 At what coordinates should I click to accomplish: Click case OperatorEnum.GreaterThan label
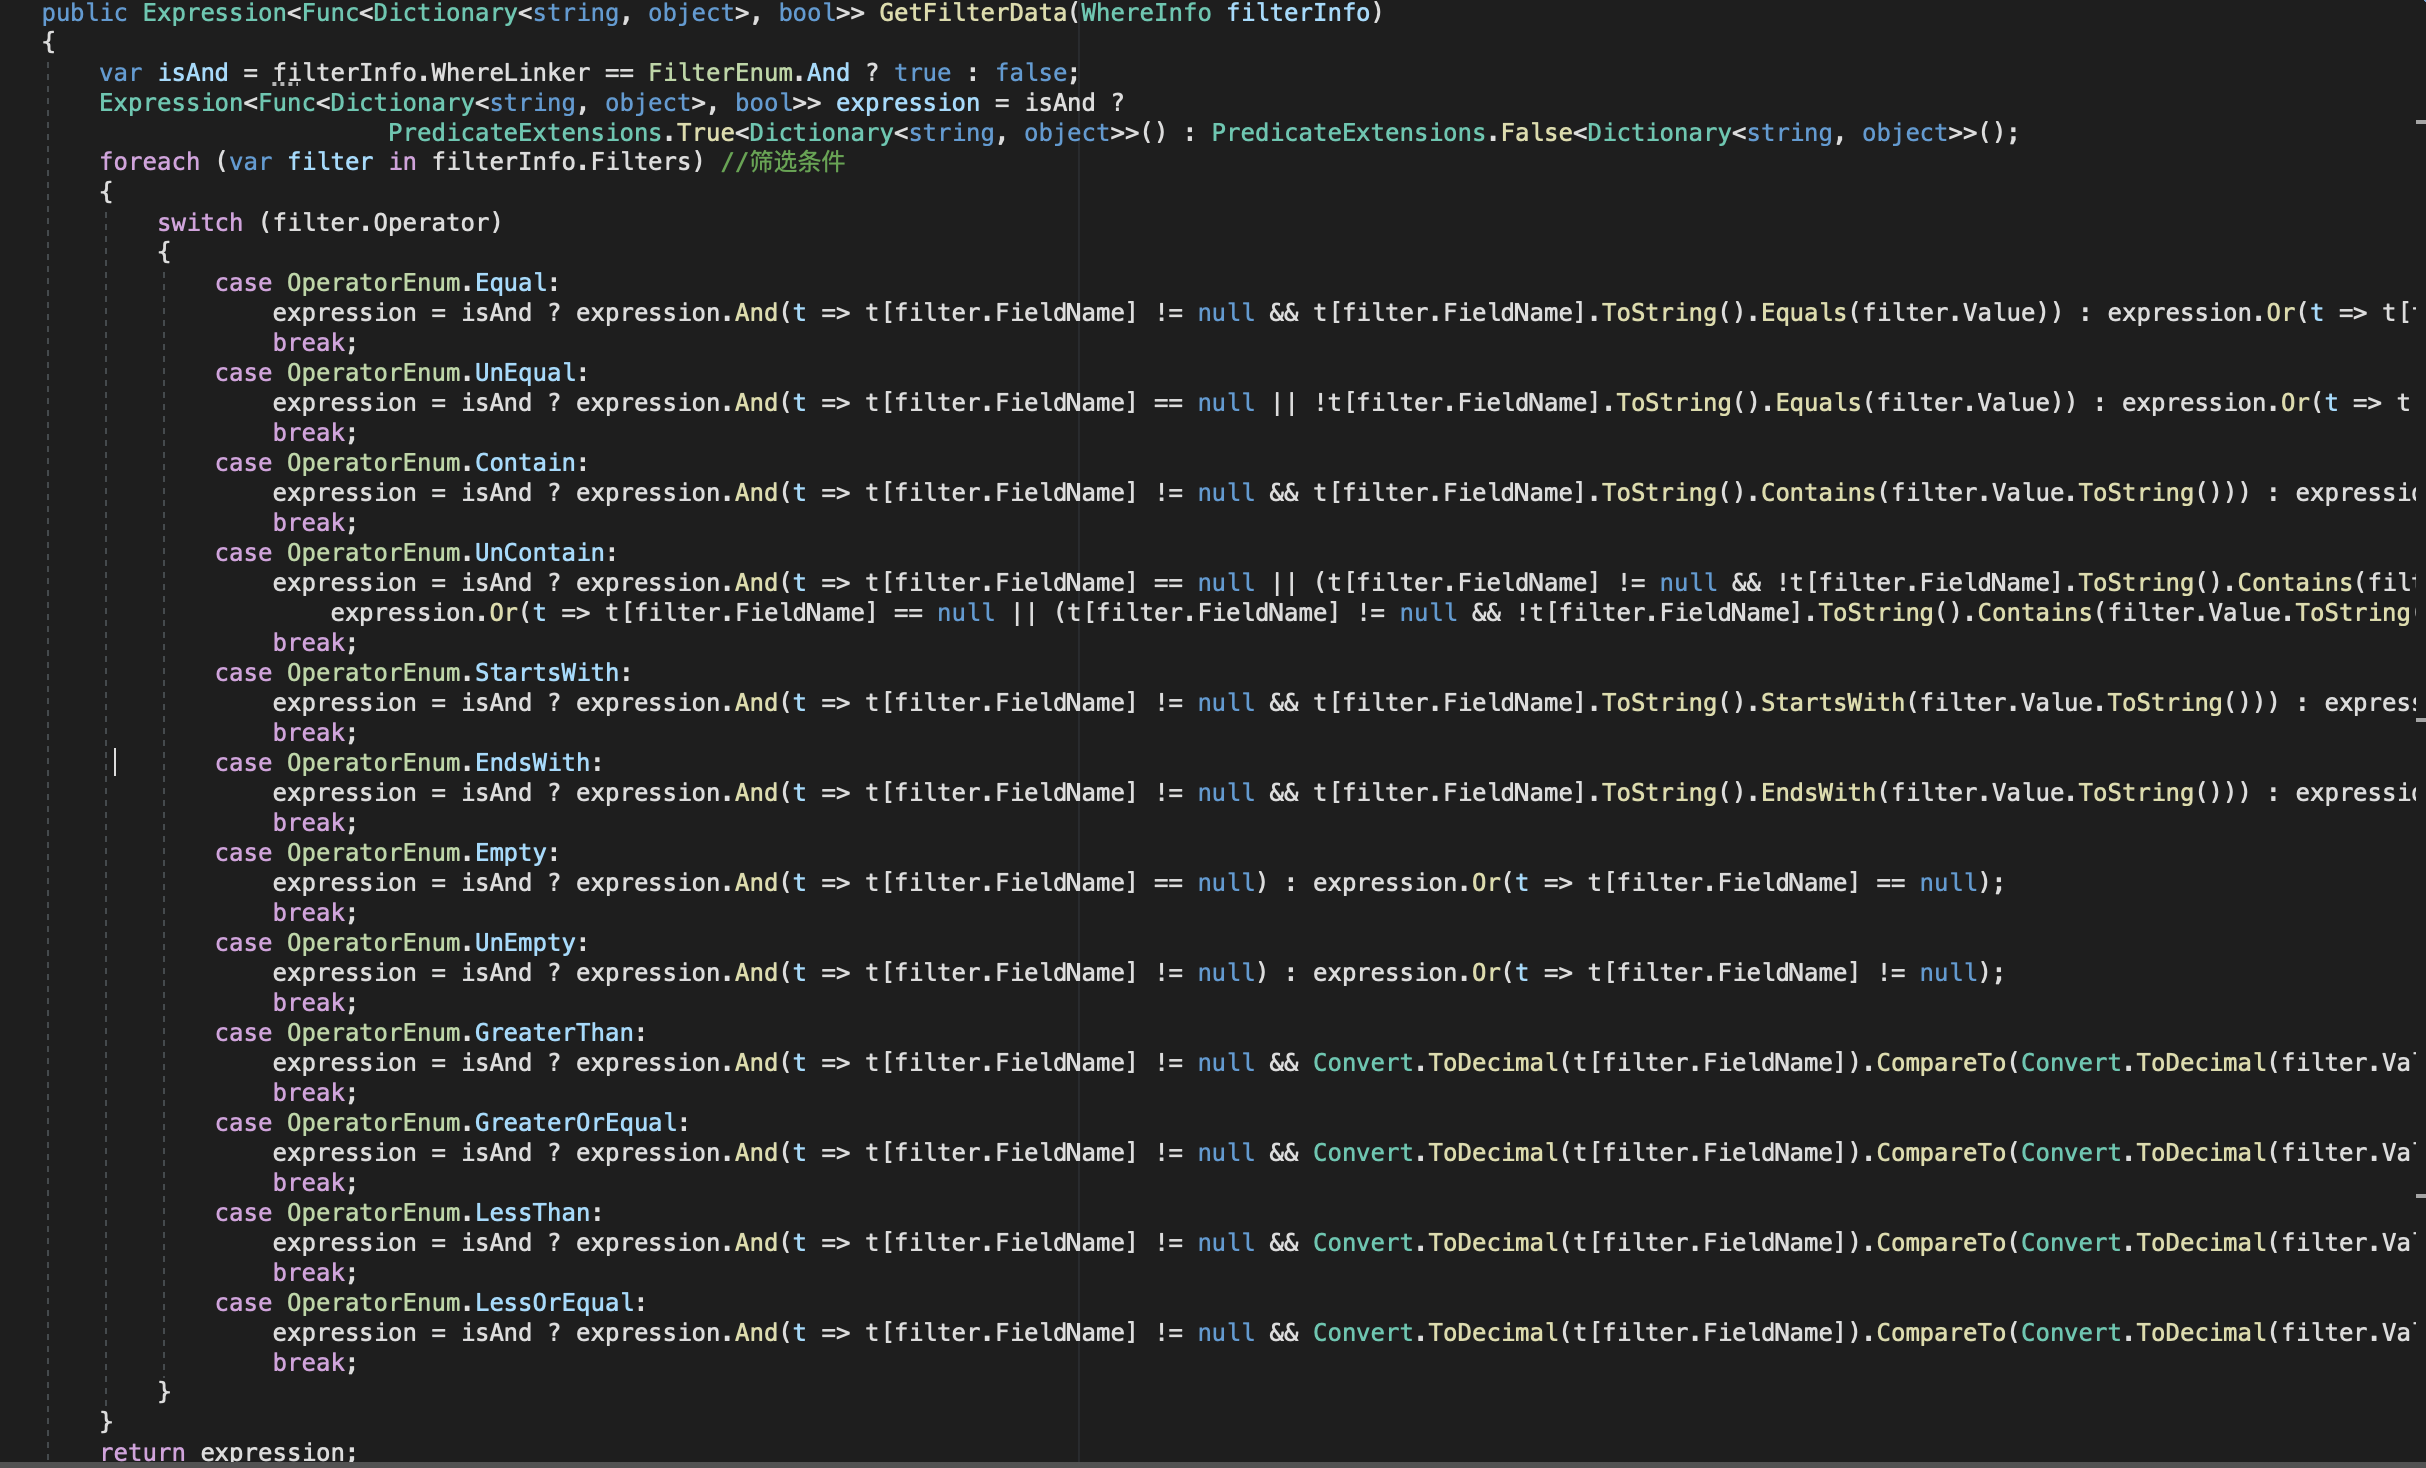(x=430, y=1033)
